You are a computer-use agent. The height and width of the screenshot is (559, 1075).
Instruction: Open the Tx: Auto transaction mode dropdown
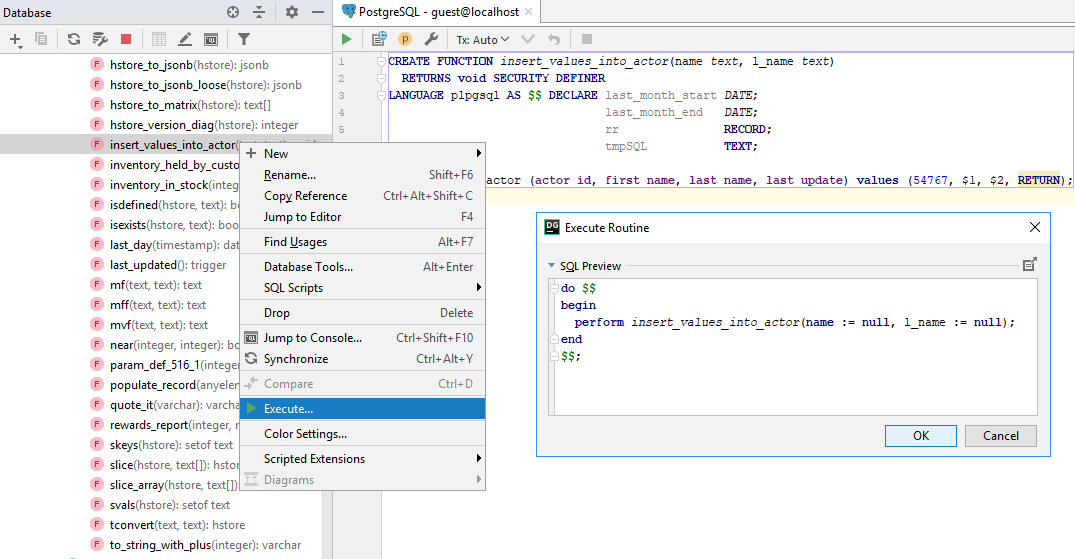click(x=483, y=40)
